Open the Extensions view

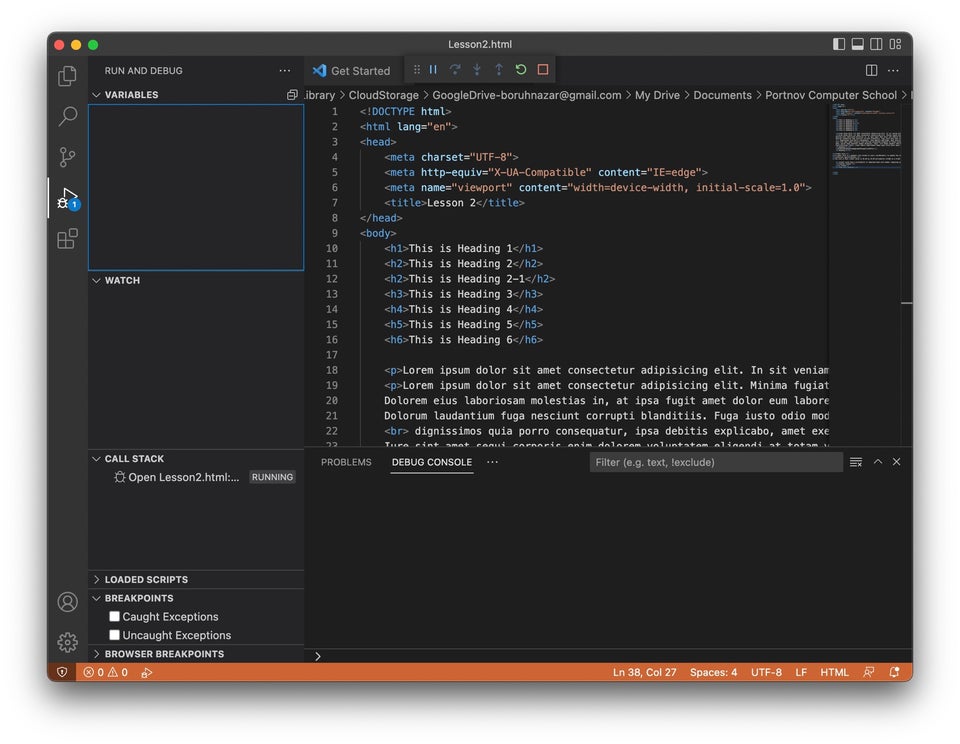coord(67,239)
